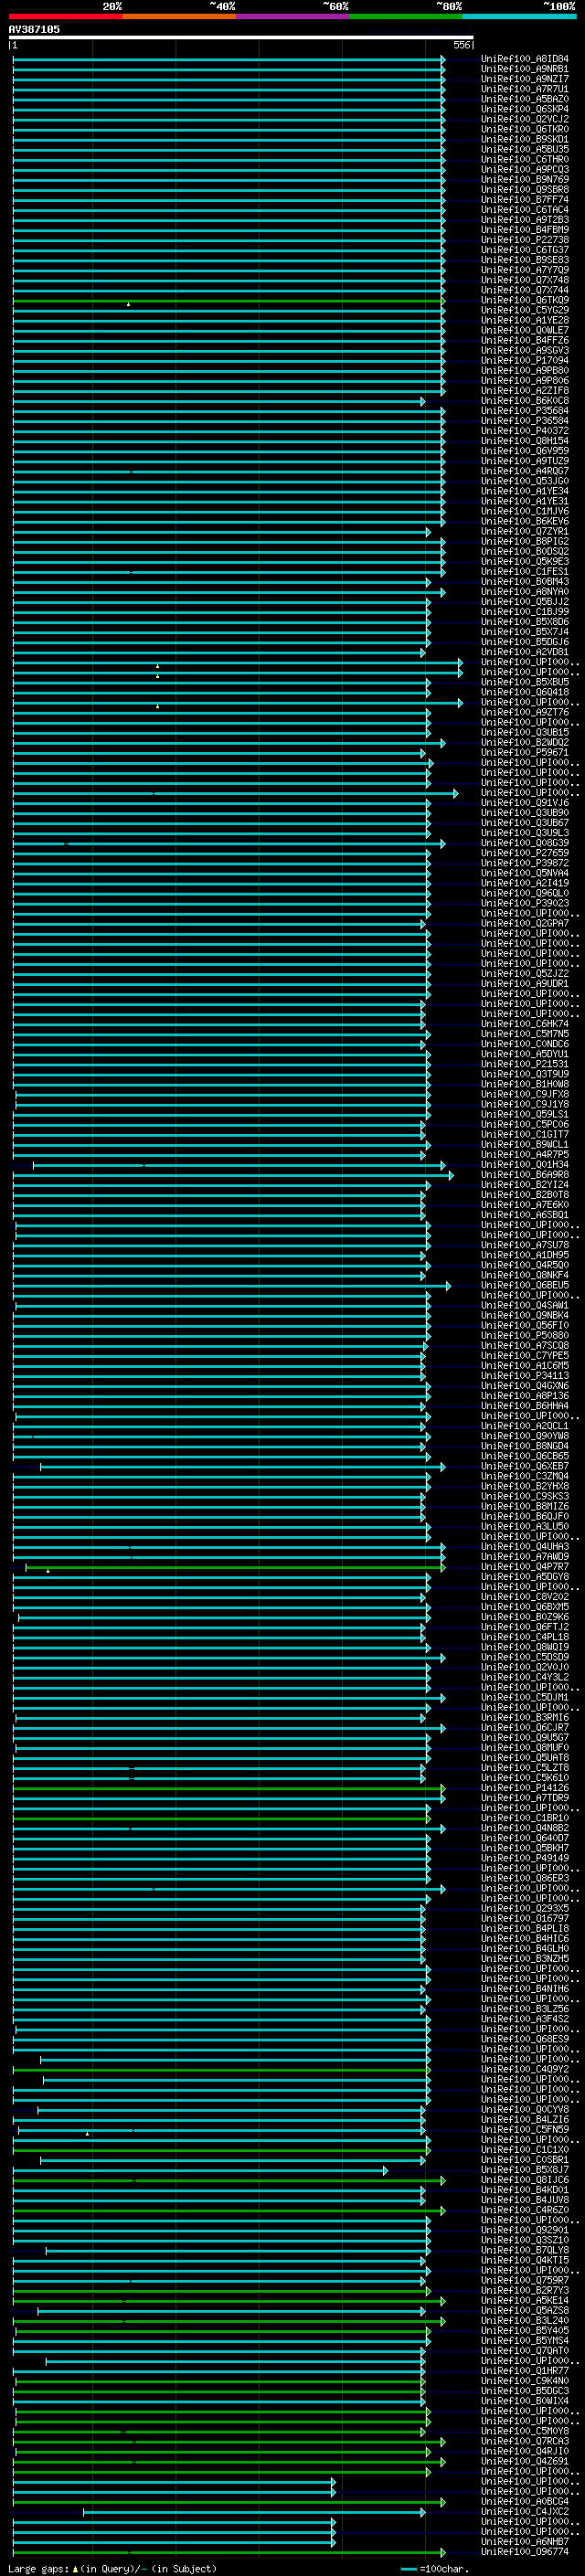Click label UniRef100_A7Y7Q9
Screen dimensions: 585x2576
pyautogui.click(x=524, y=270)
